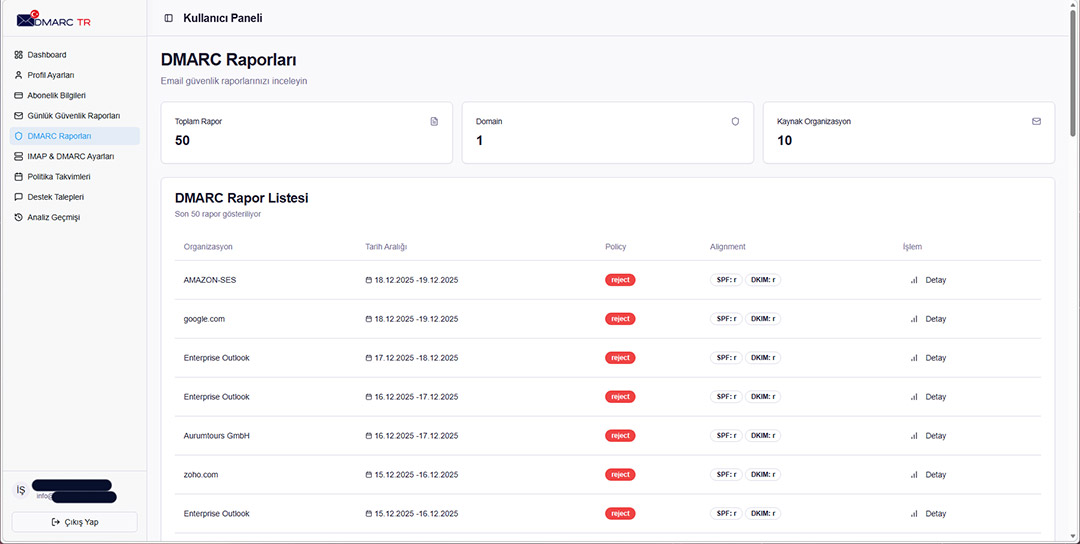Click calendar icon in google.com row

(x=368, y=319)
